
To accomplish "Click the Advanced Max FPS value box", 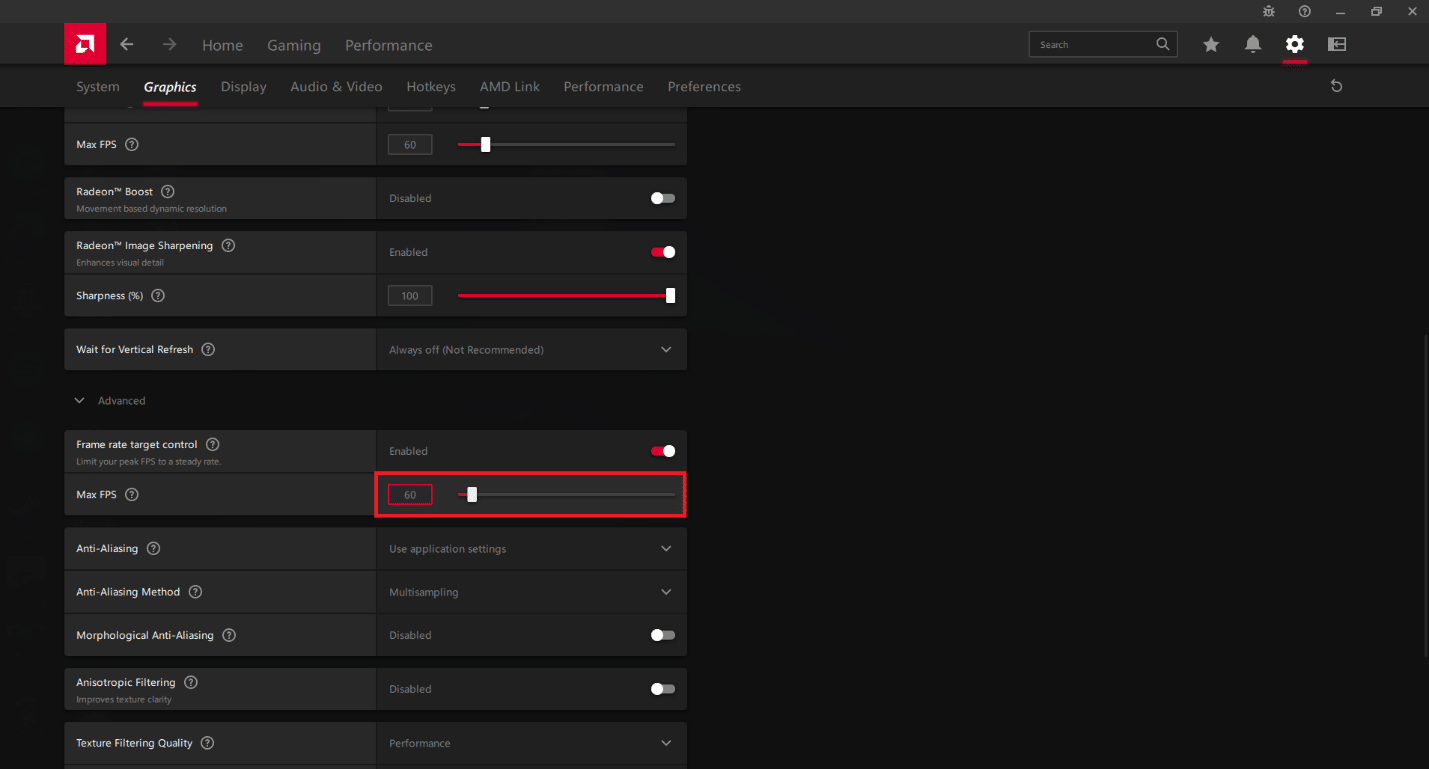I will [410, 495].
